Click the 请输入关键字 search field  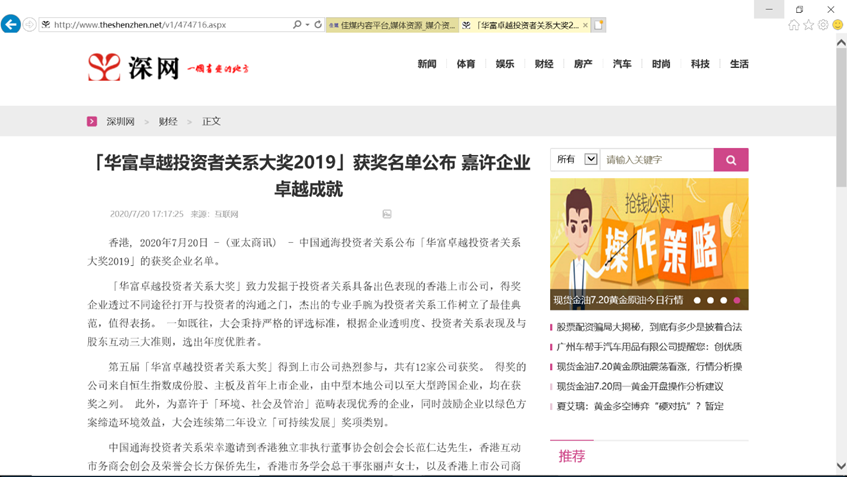point(657,159)
